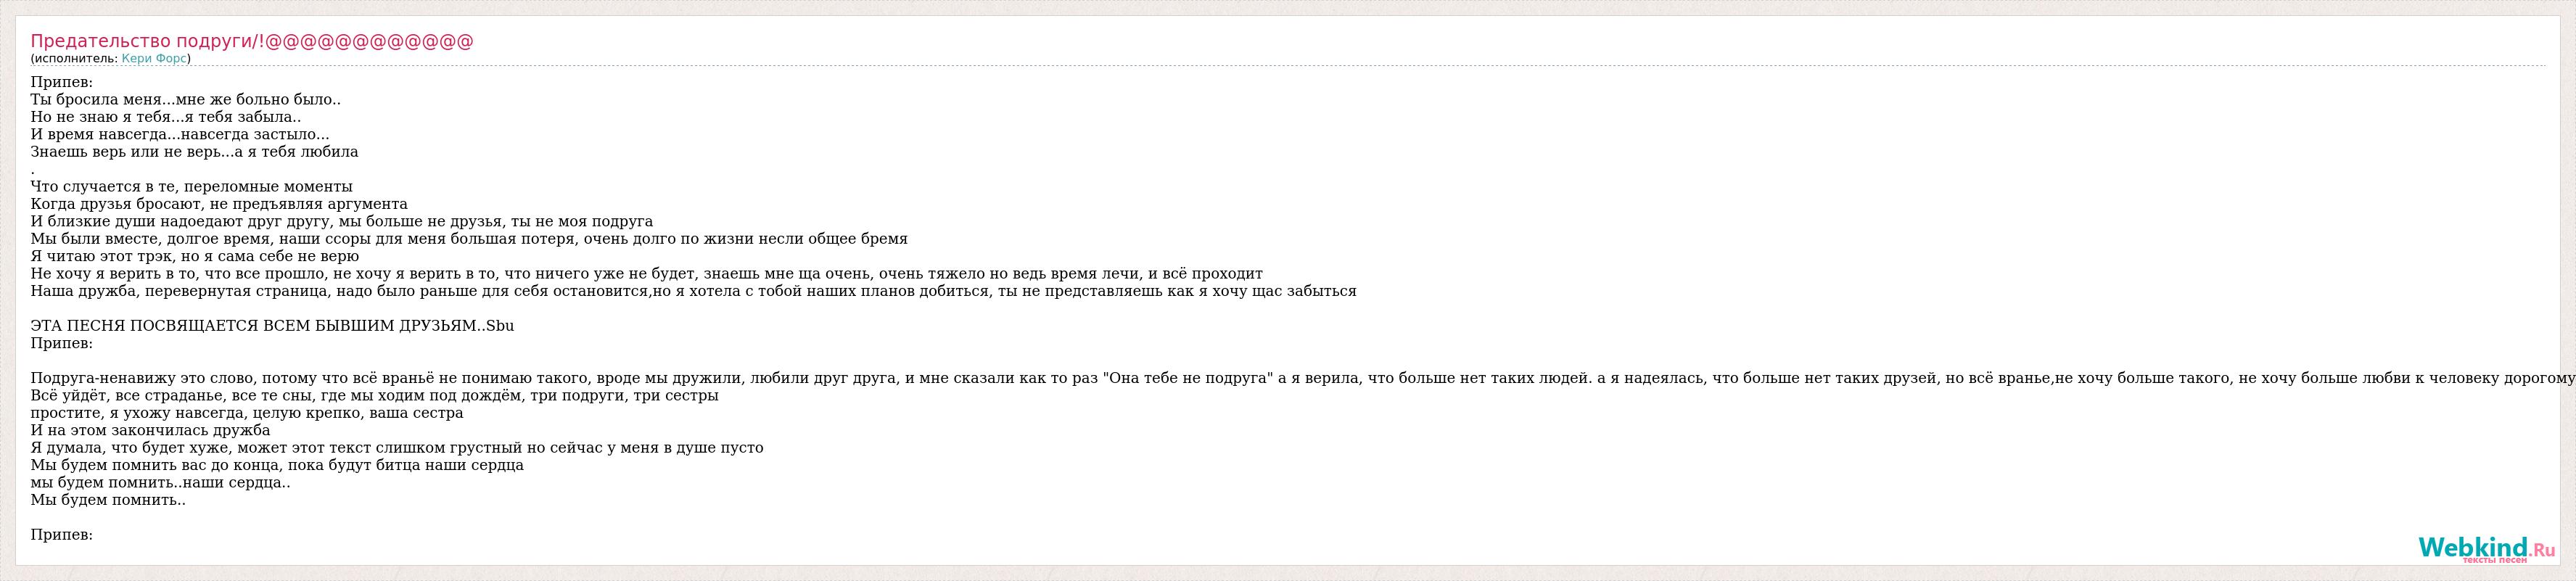
Task: Click the line 'Я читаю этот трэк'
Action: (194, 256)
